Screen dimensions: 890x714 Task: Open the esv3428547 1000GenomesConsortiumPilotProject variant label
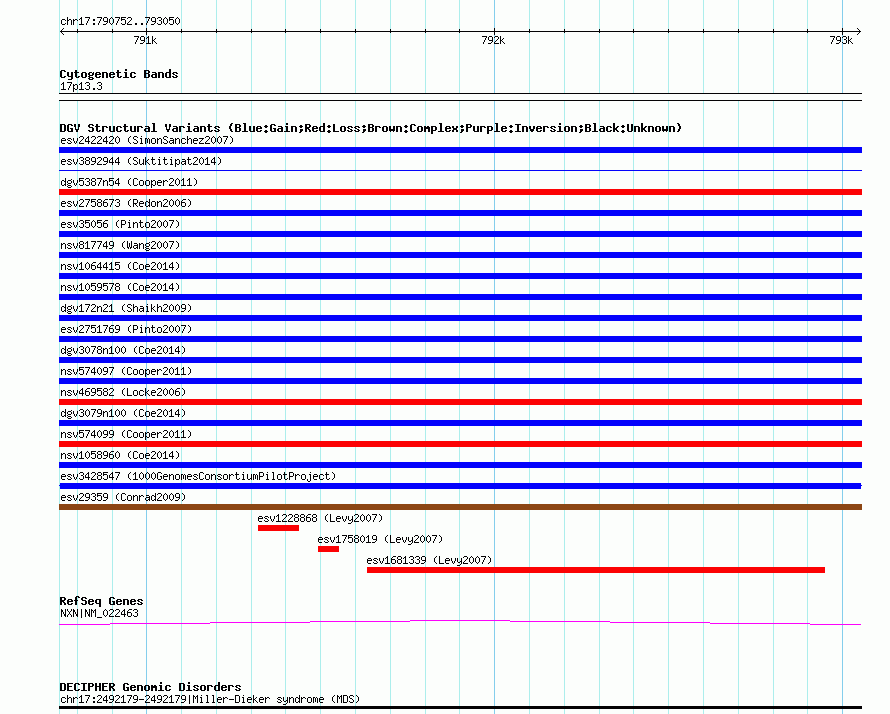click(198, 476)
